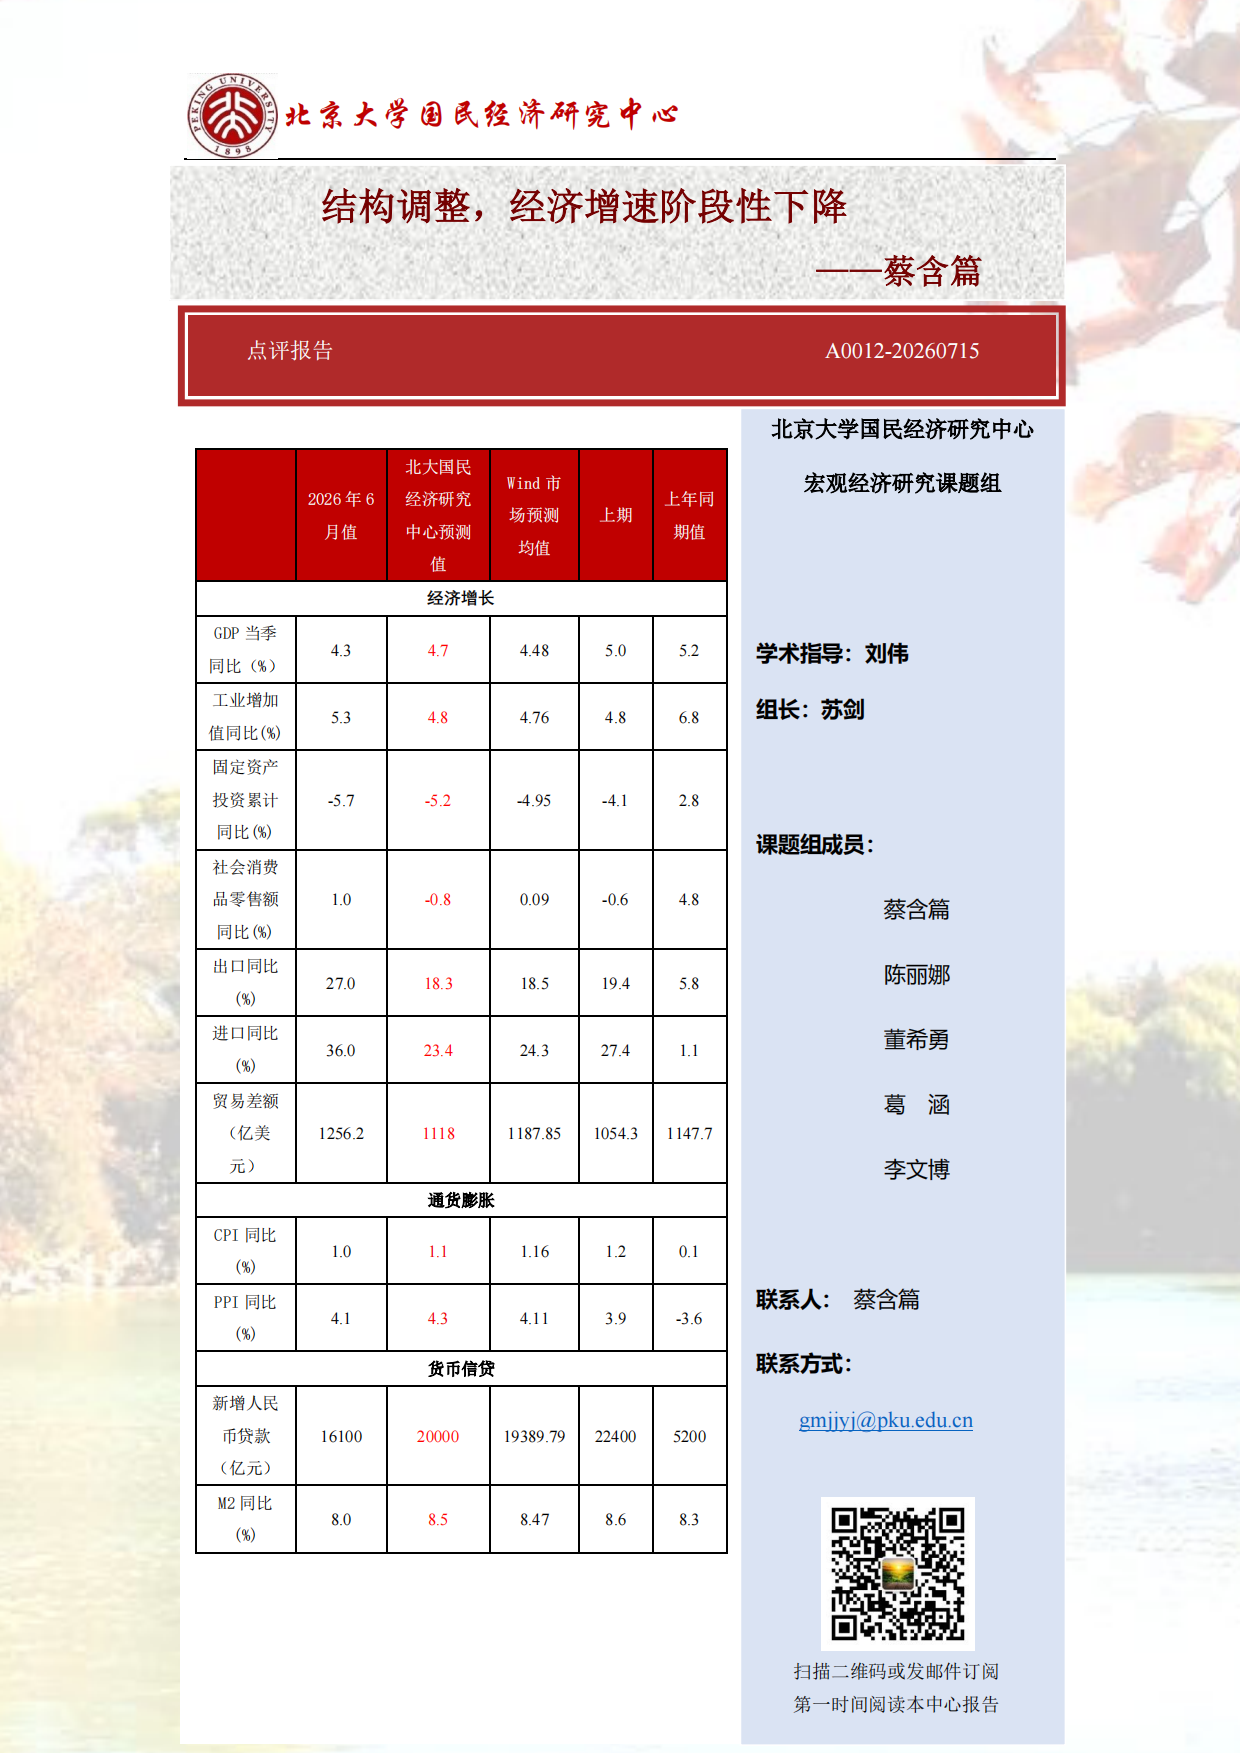Click the column header Wind 市场预测均值
1240x1753 pixels.
pos(534,515)
